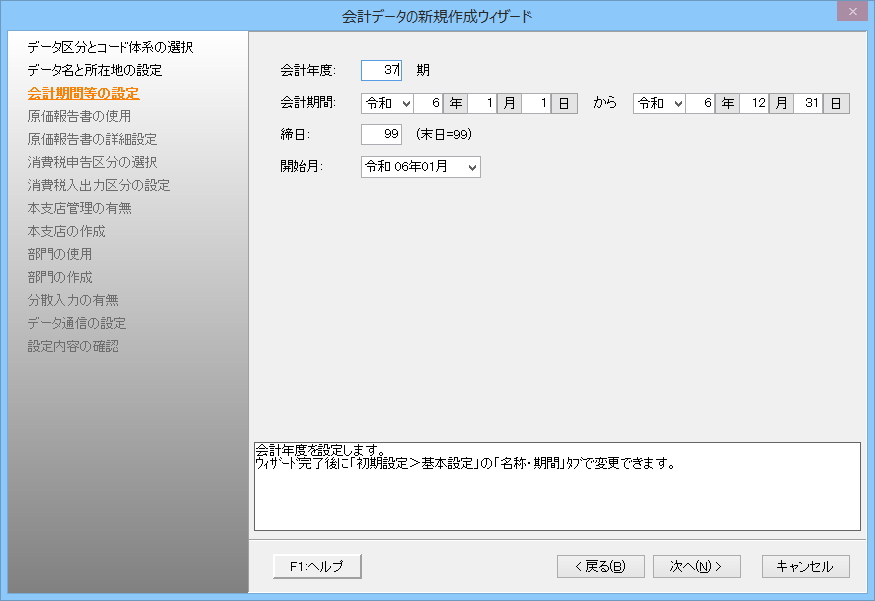Select step データ名と所在地の設定
The width and height of the screenshot is (875, 601).
pos(95,70)
